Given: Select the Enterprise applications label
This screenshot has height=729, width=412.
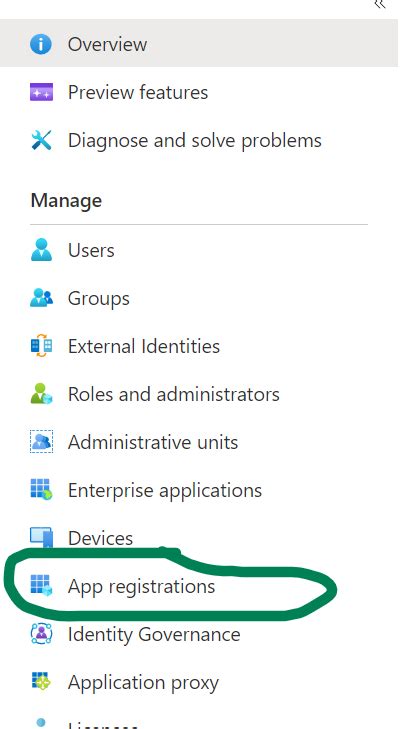Looking at the screenshot, I should pos(165,490).
